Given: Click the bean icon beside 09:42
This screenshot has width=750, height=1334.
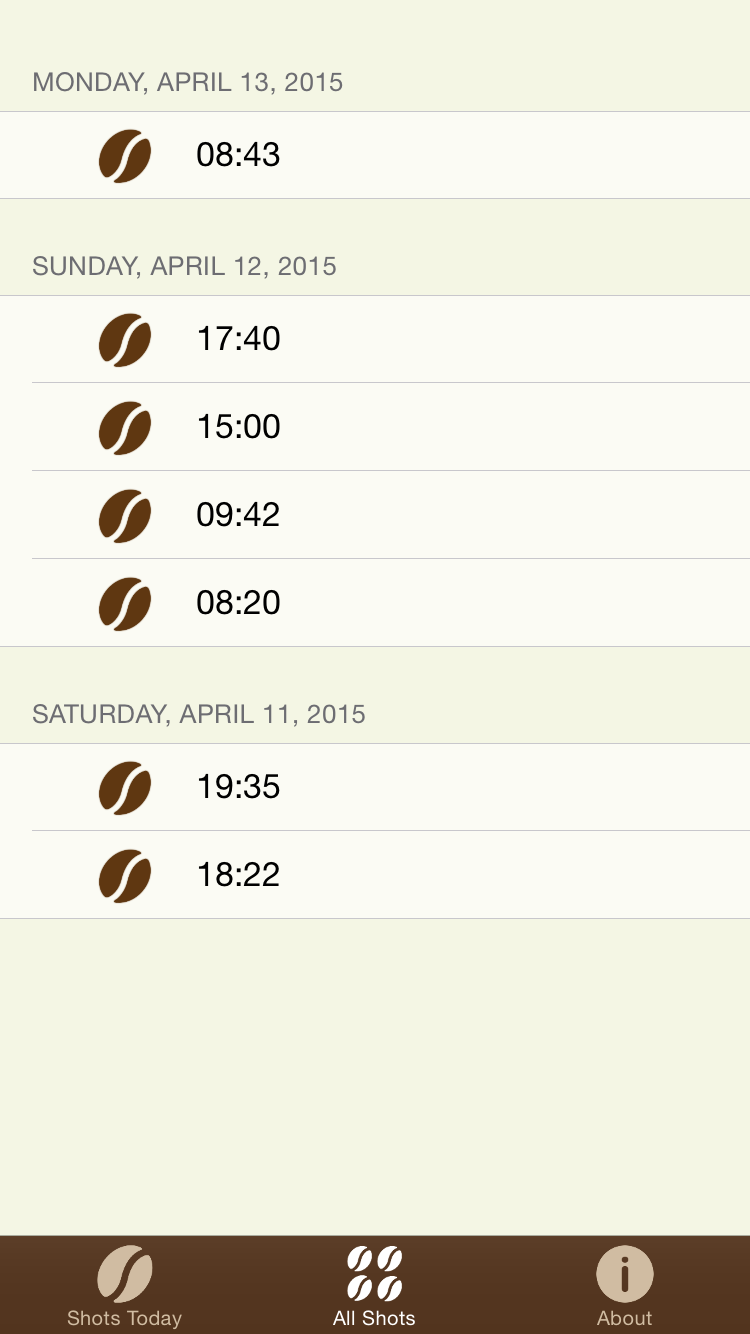Looking at the screenshot, I should point(125,516).
